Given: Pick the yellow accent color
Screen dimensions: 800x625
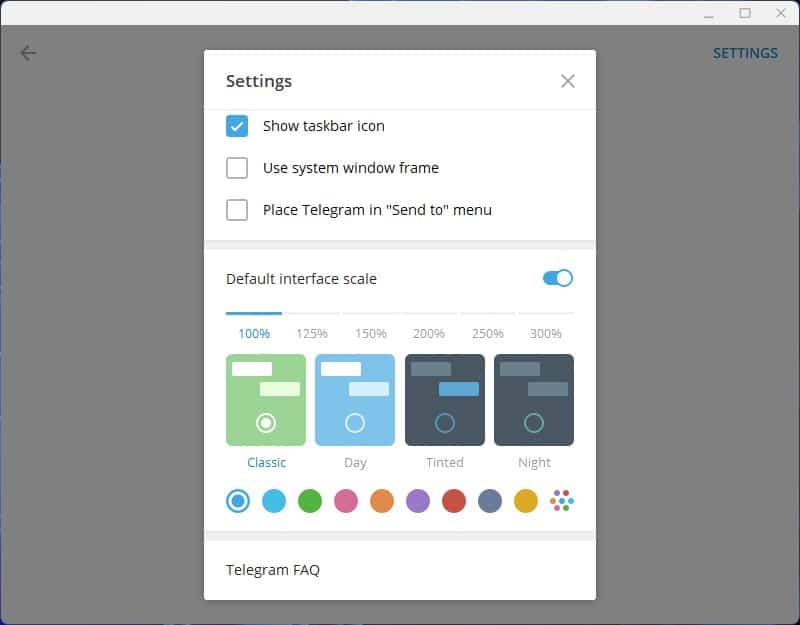Looking at the screenshot, I should tap(526, 501).
